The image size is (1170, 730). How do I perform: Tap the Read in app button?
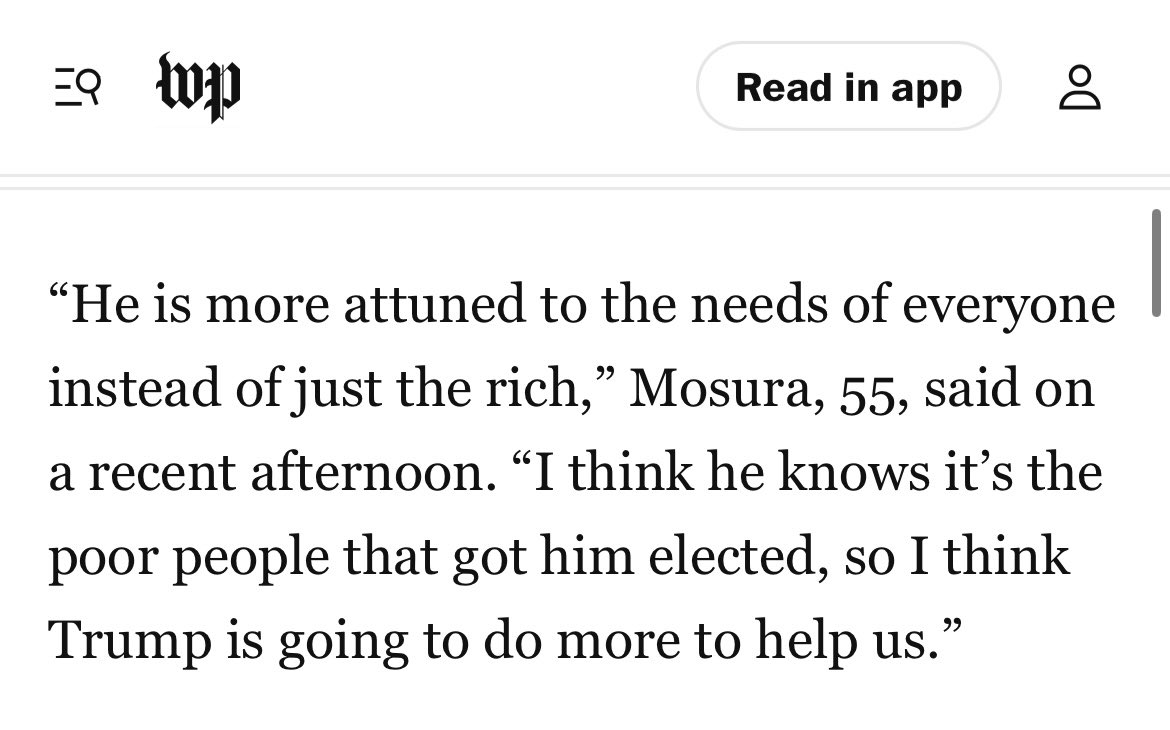point(848,87)
